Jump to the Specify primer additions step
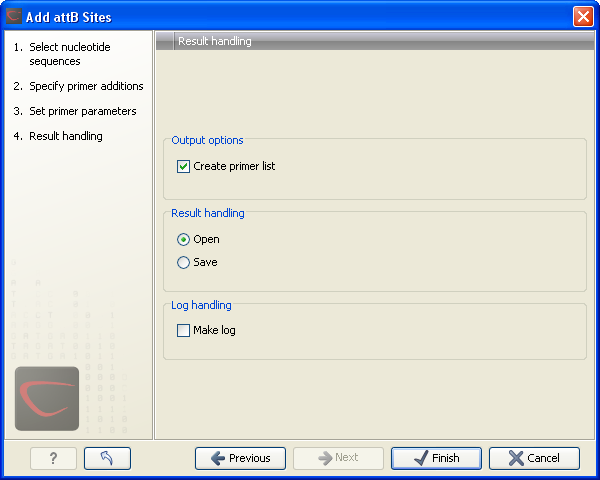Image resolution: width=600 pixels, height=480 pixels. point(85,86)
